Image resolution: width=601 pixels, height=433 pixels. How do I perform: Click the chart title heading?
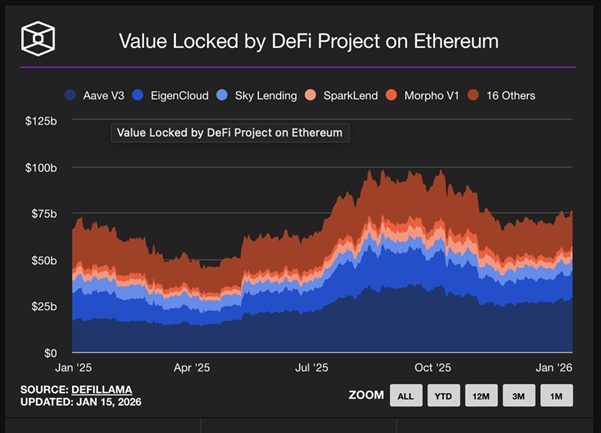click(308, 41)
